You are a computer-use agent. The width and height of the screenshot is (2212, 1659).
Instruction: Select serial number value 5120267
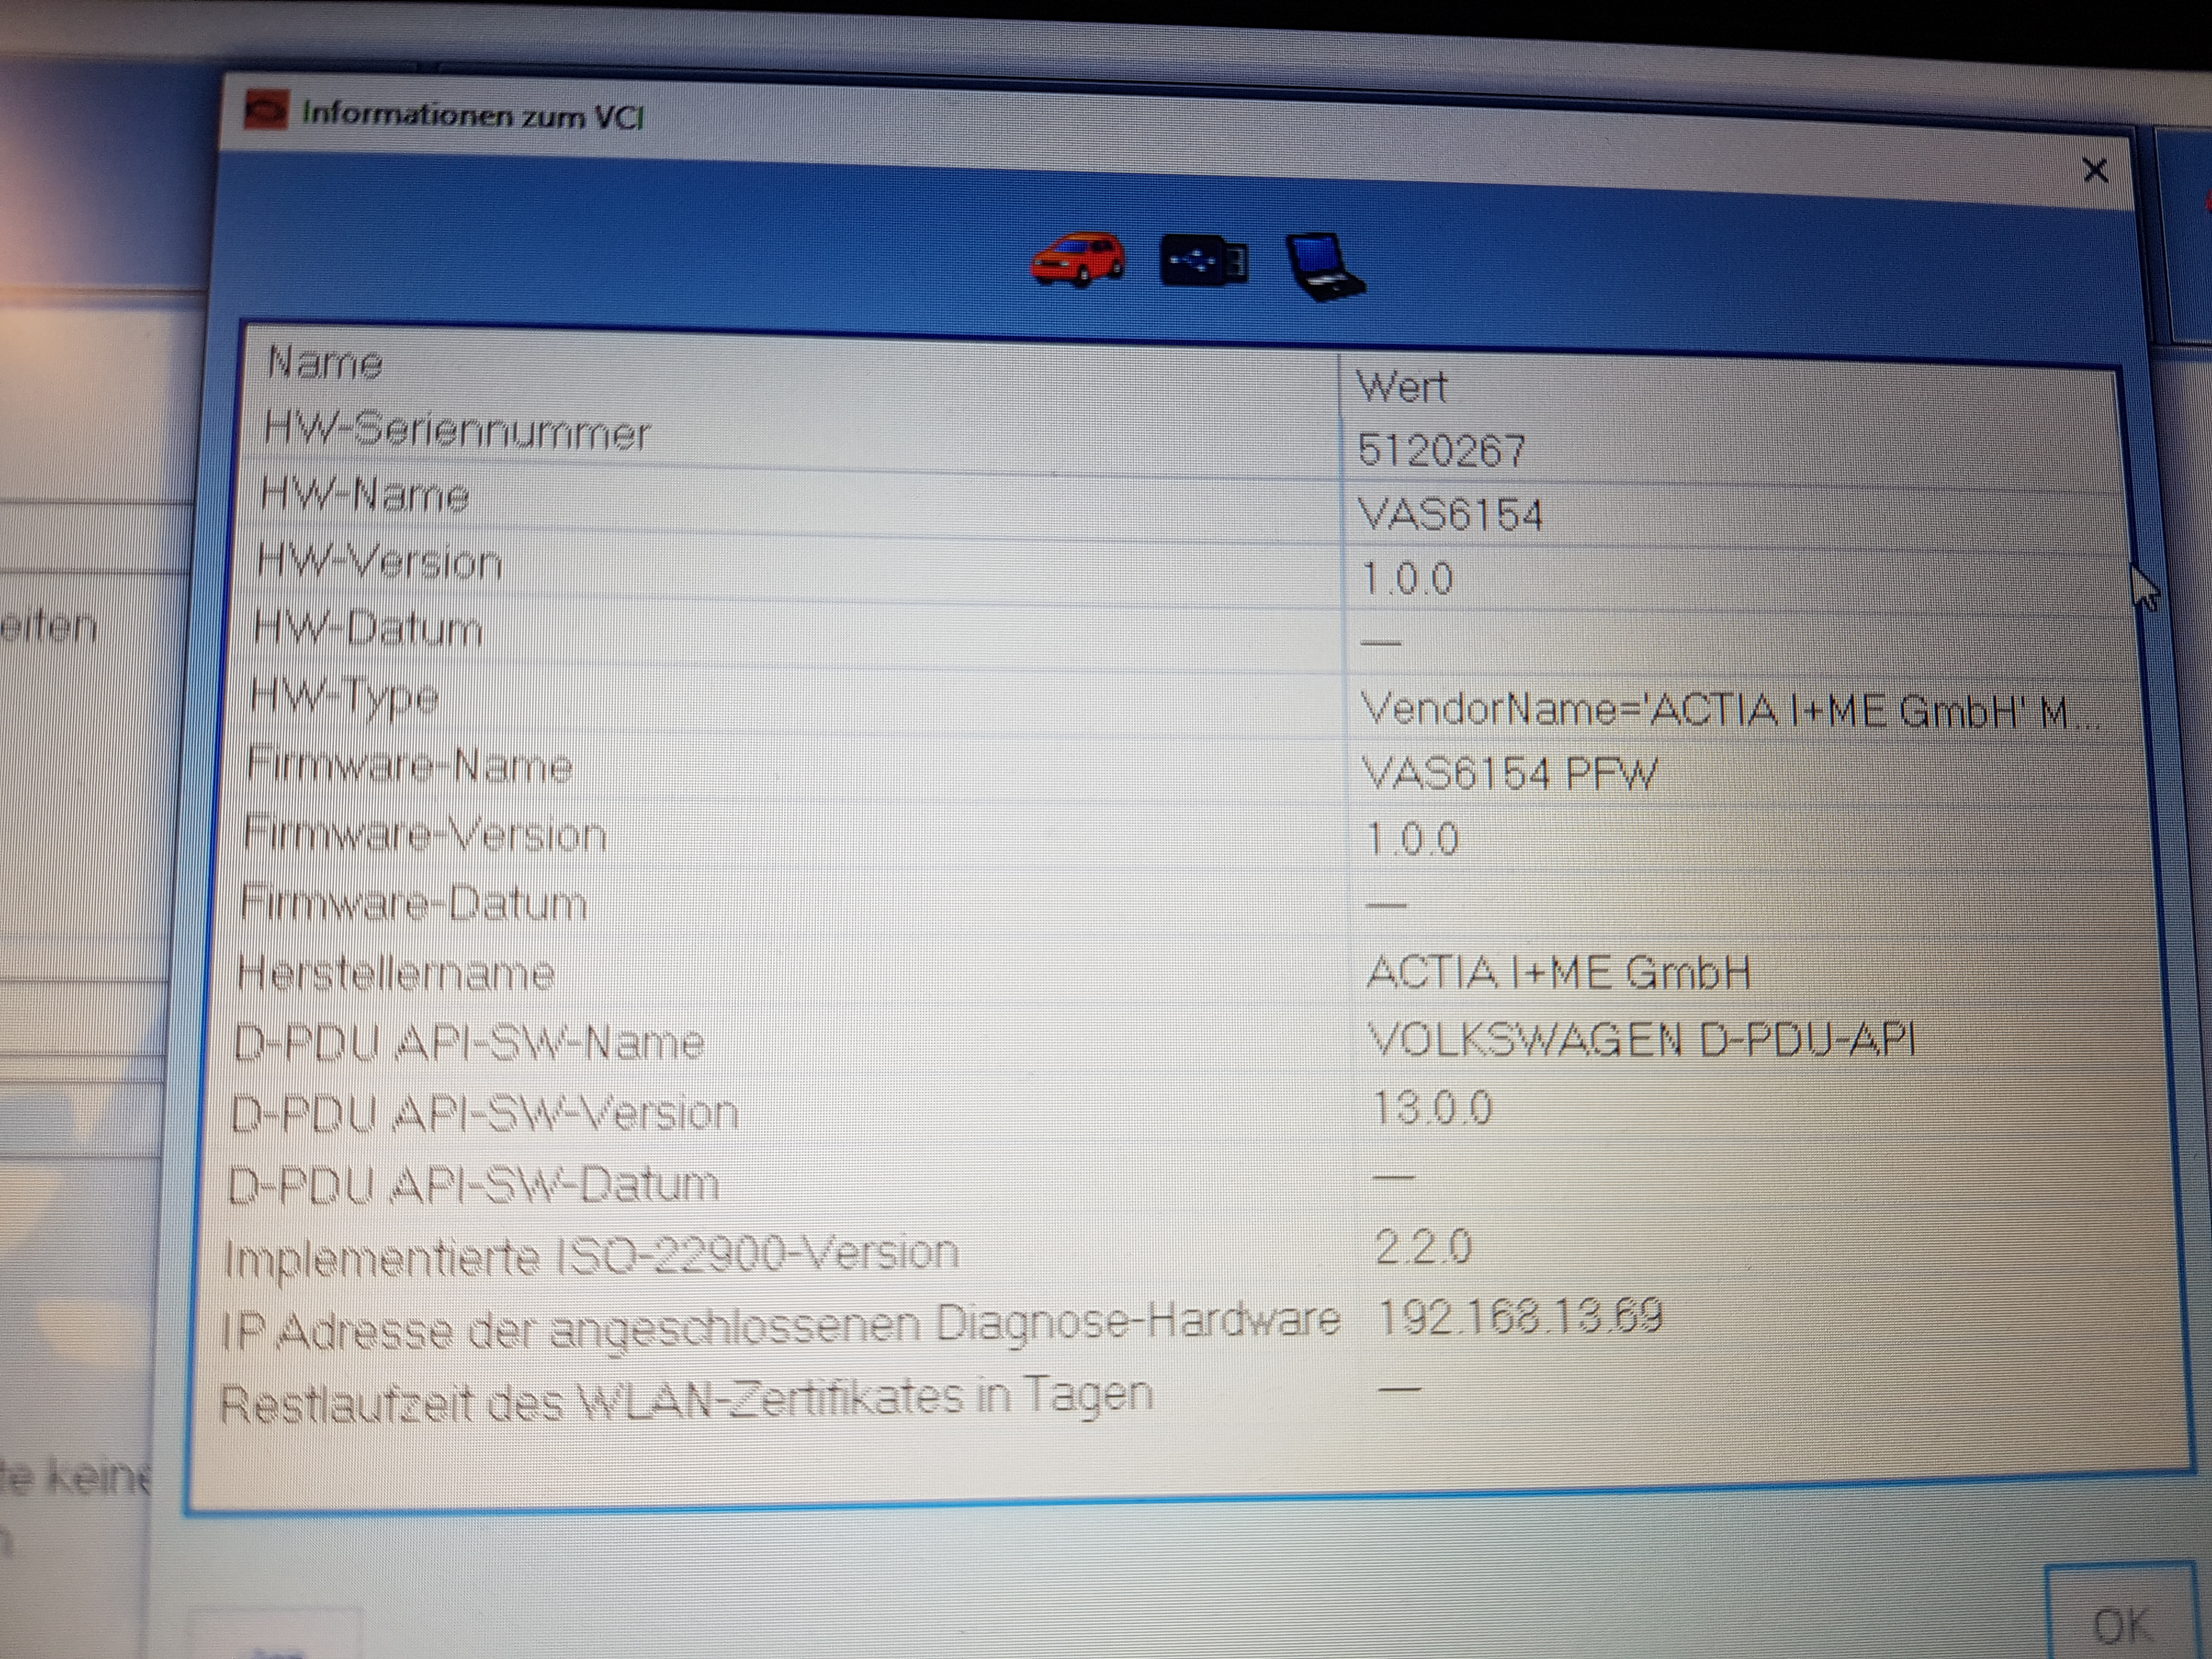click(x=1441, y=450)
